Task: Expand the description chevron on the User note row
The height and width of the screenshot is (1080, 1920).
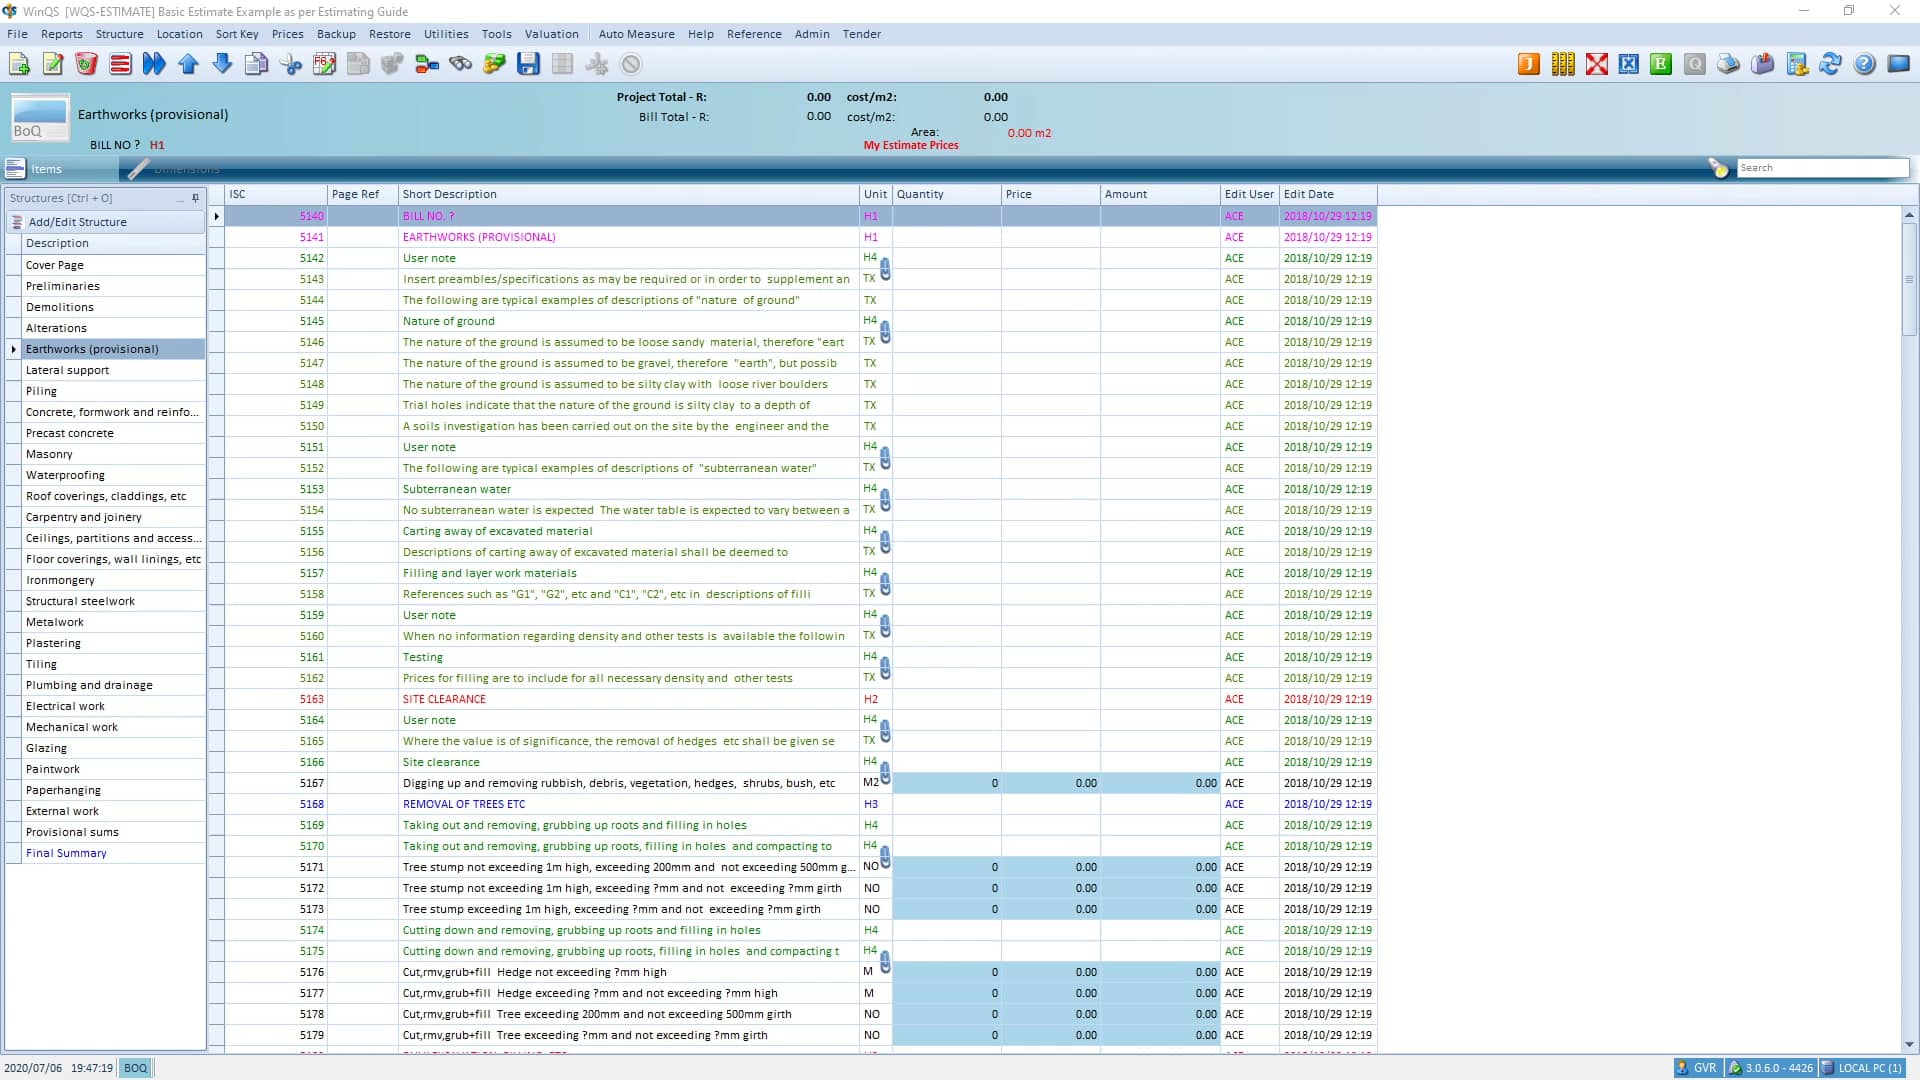Action: point(884,268)
